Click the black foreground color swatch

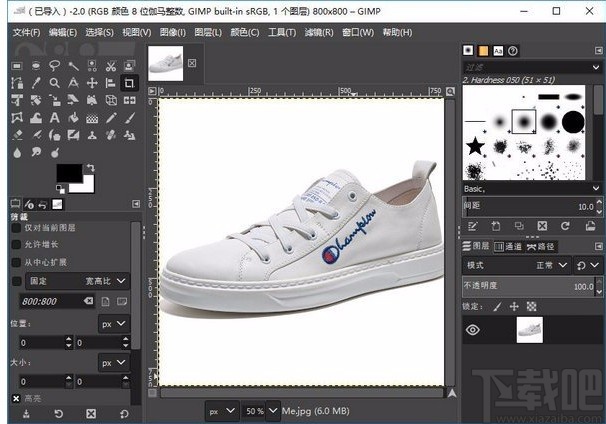pos(68,173)
